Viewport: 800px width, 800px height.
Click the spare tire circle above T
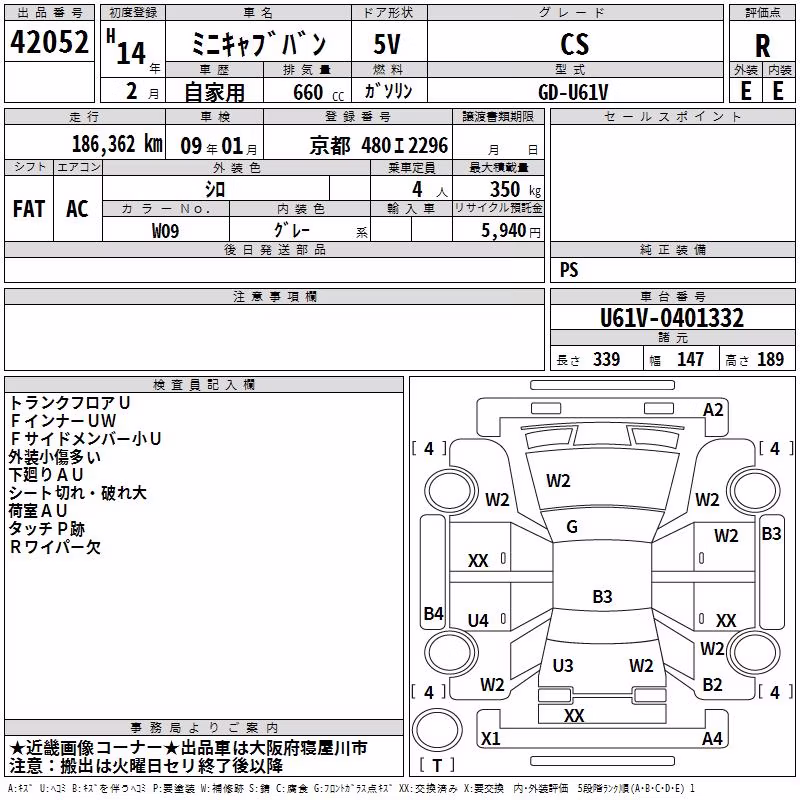pyautogui.click(x=437, y=729)
